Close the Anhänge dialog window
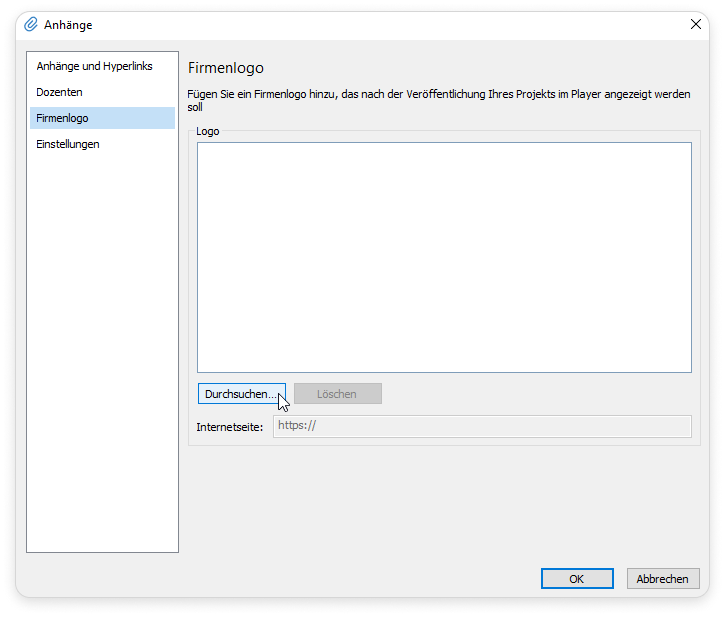 [696, 25]
